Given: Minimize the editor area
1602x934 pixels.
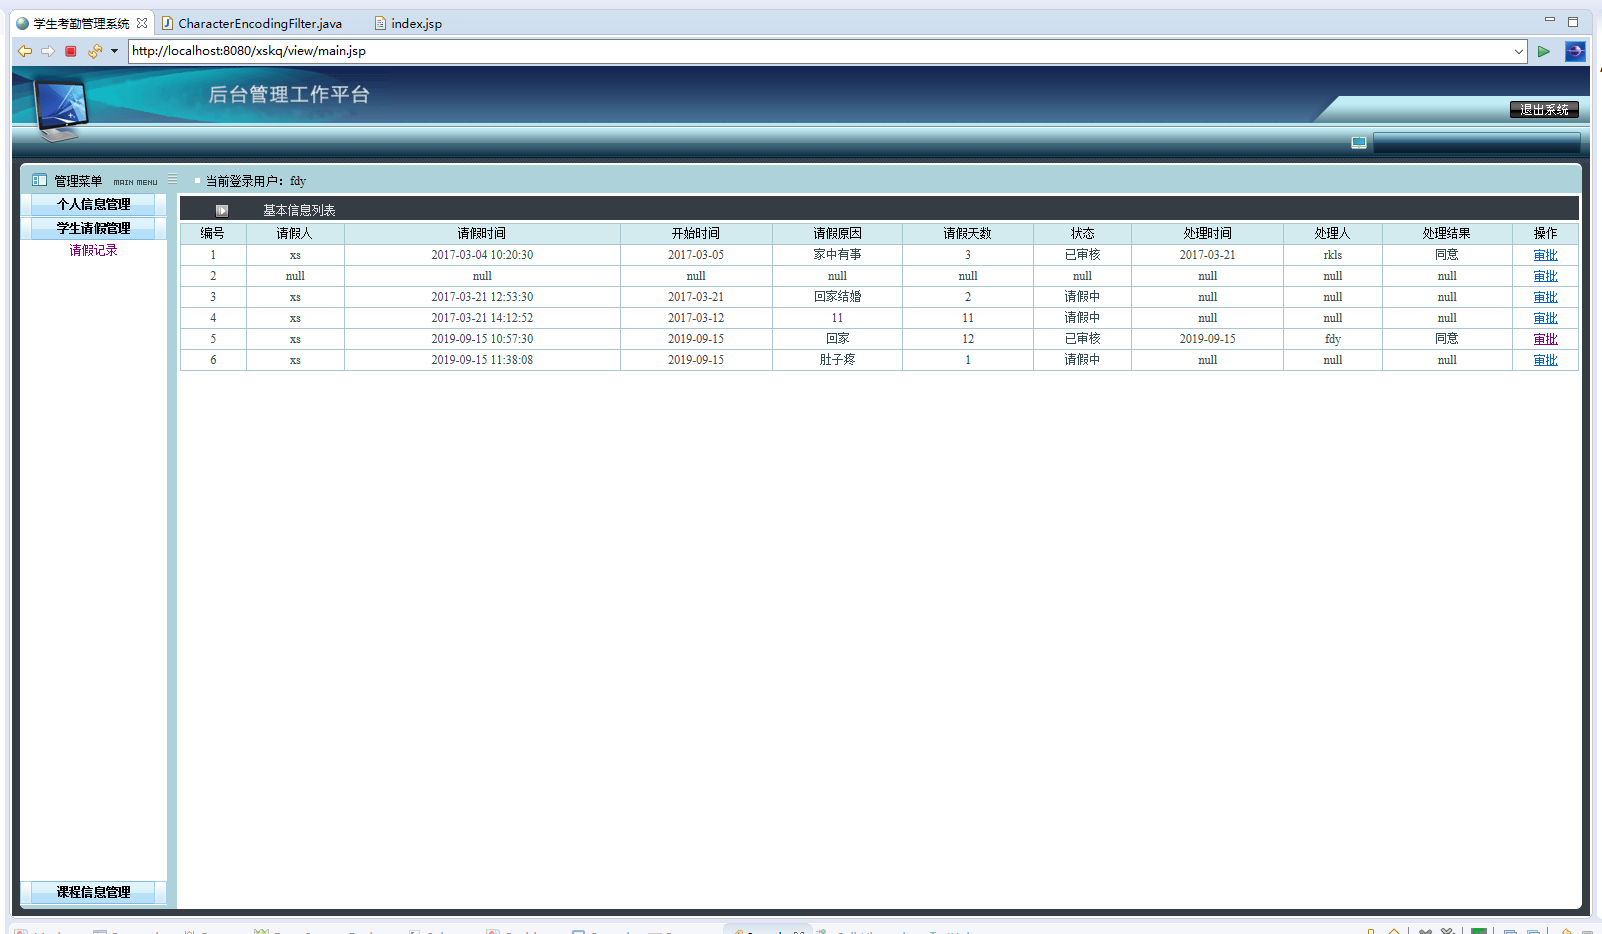Looking at the screenshot, I should (1550, 20).
